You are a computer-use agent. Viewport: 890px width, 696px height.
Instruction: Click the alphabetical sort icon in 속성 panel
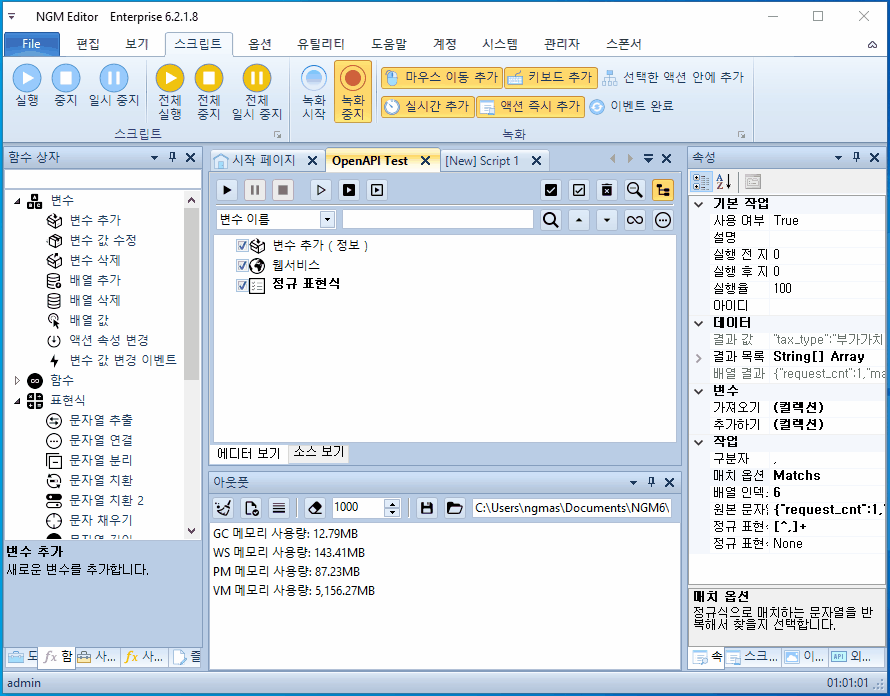723,182
